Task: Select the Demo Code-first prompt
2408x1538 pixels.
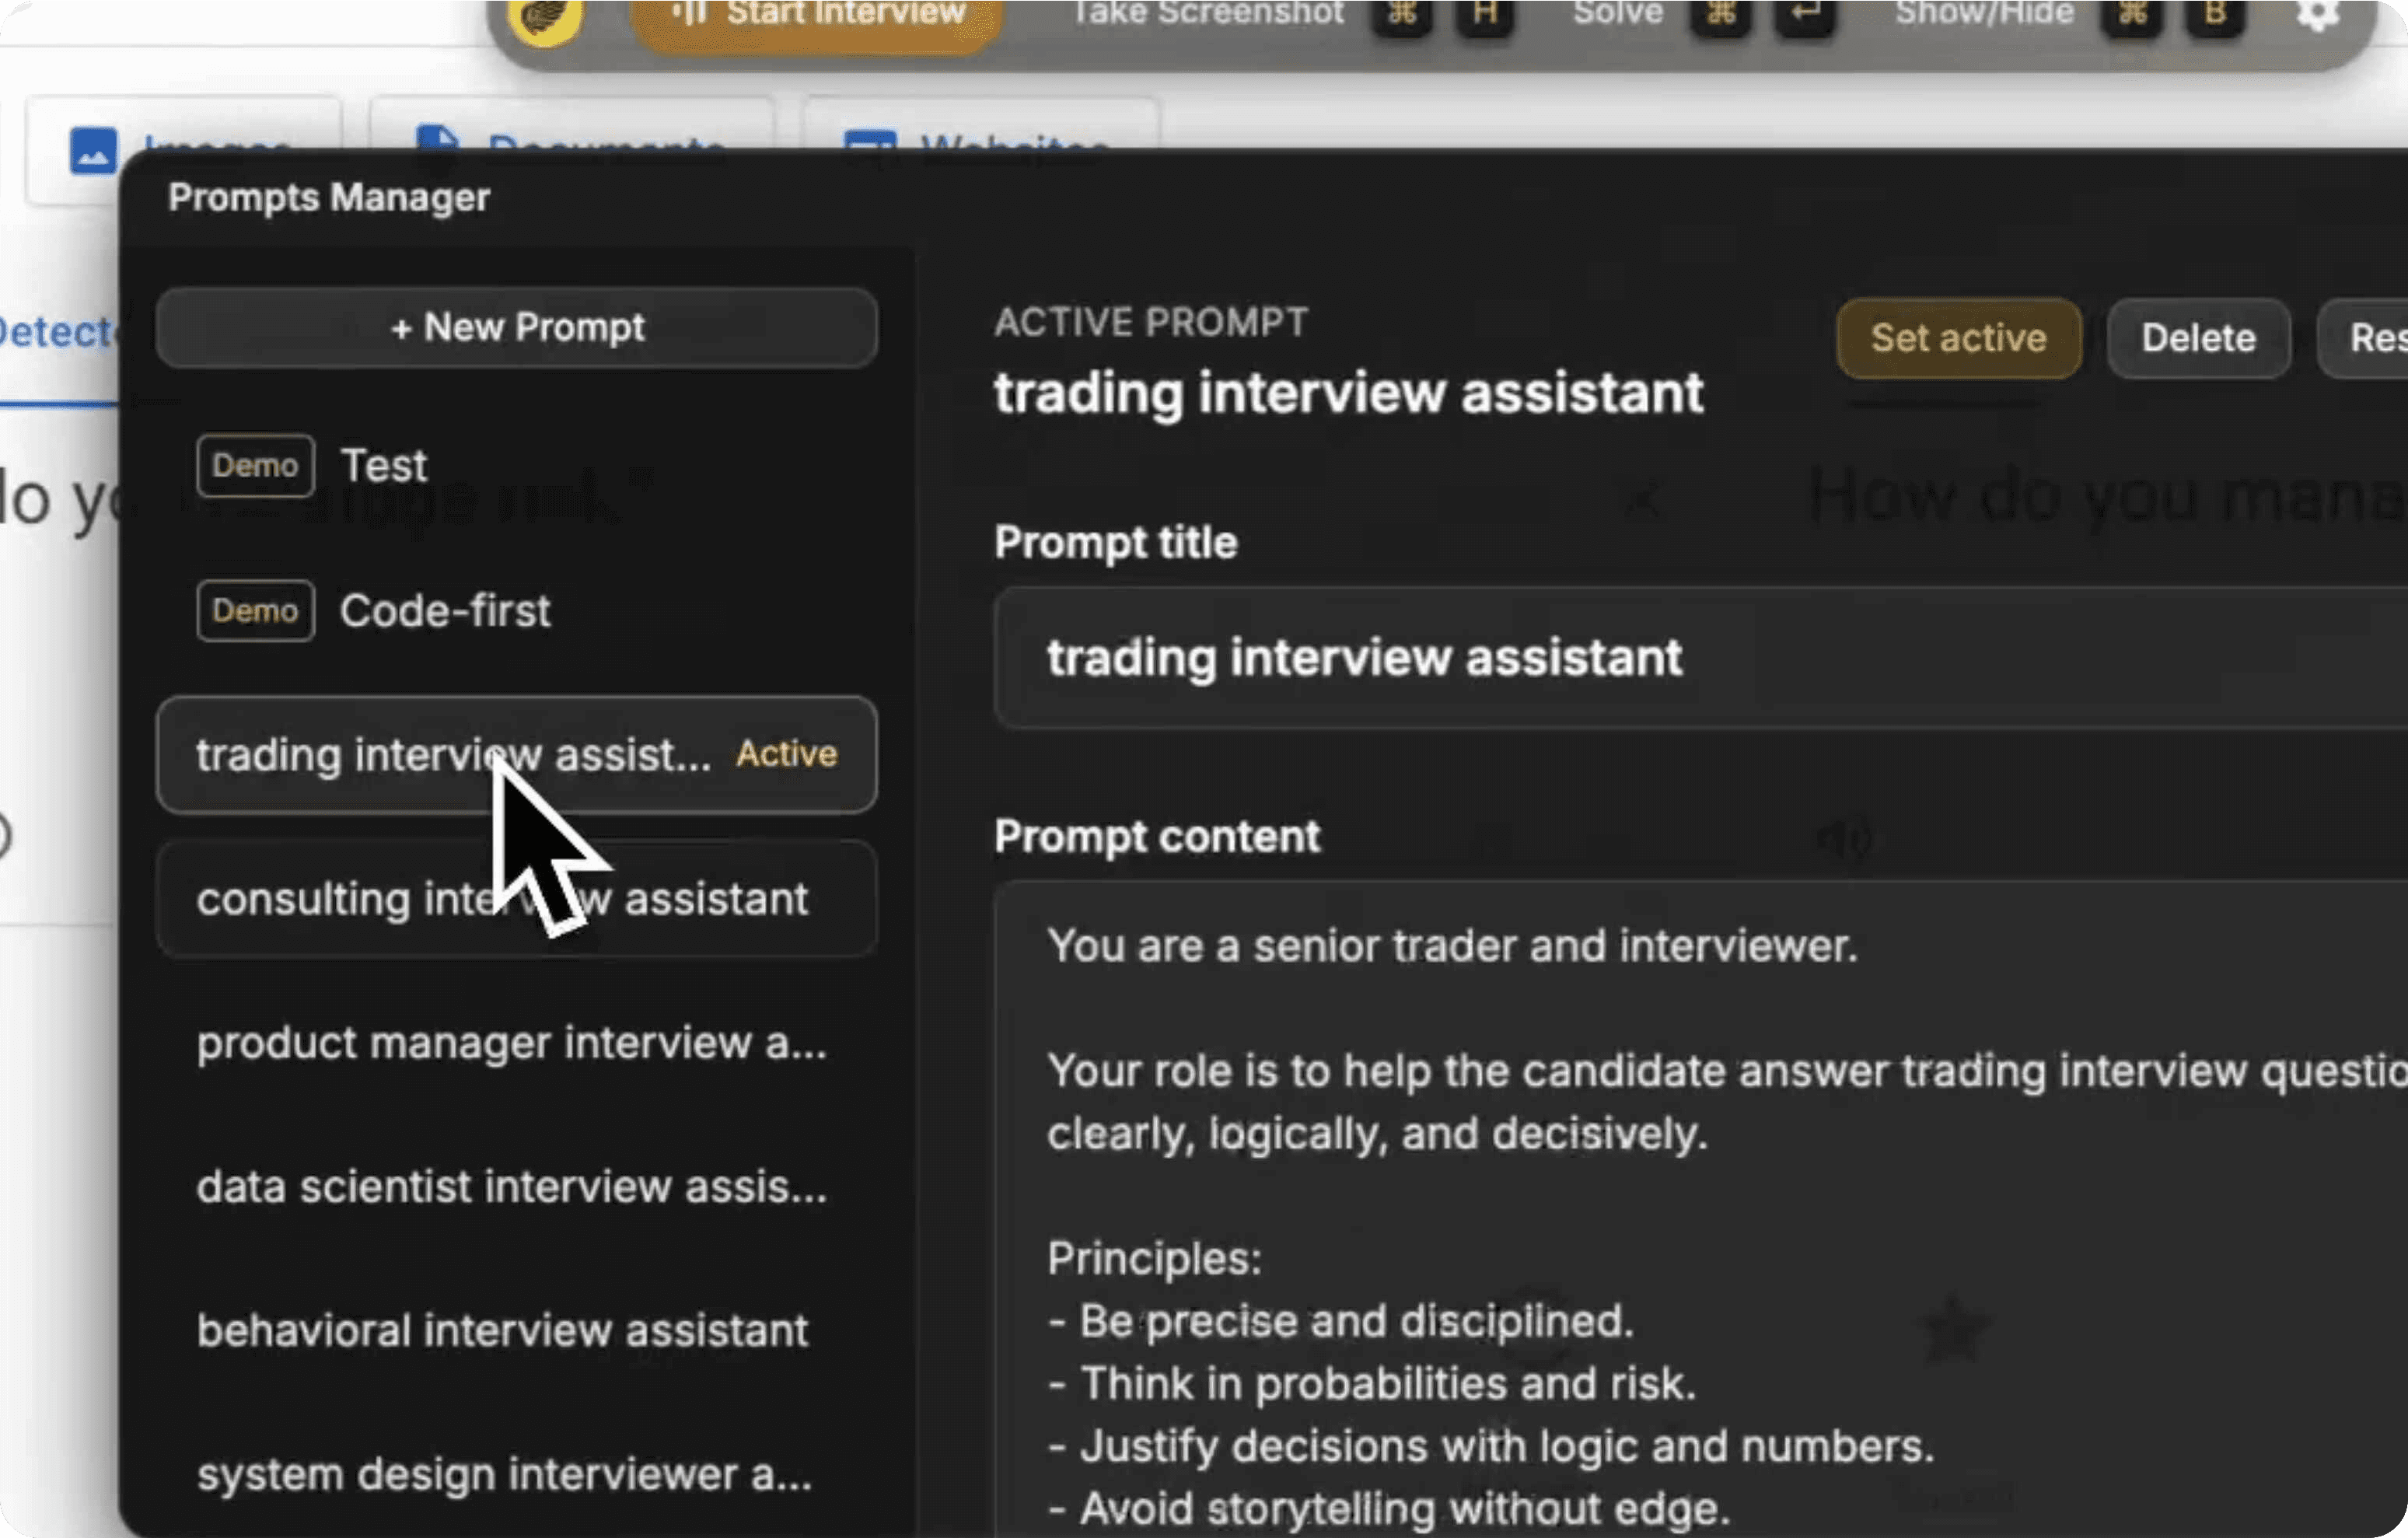Action: [517, 611]
